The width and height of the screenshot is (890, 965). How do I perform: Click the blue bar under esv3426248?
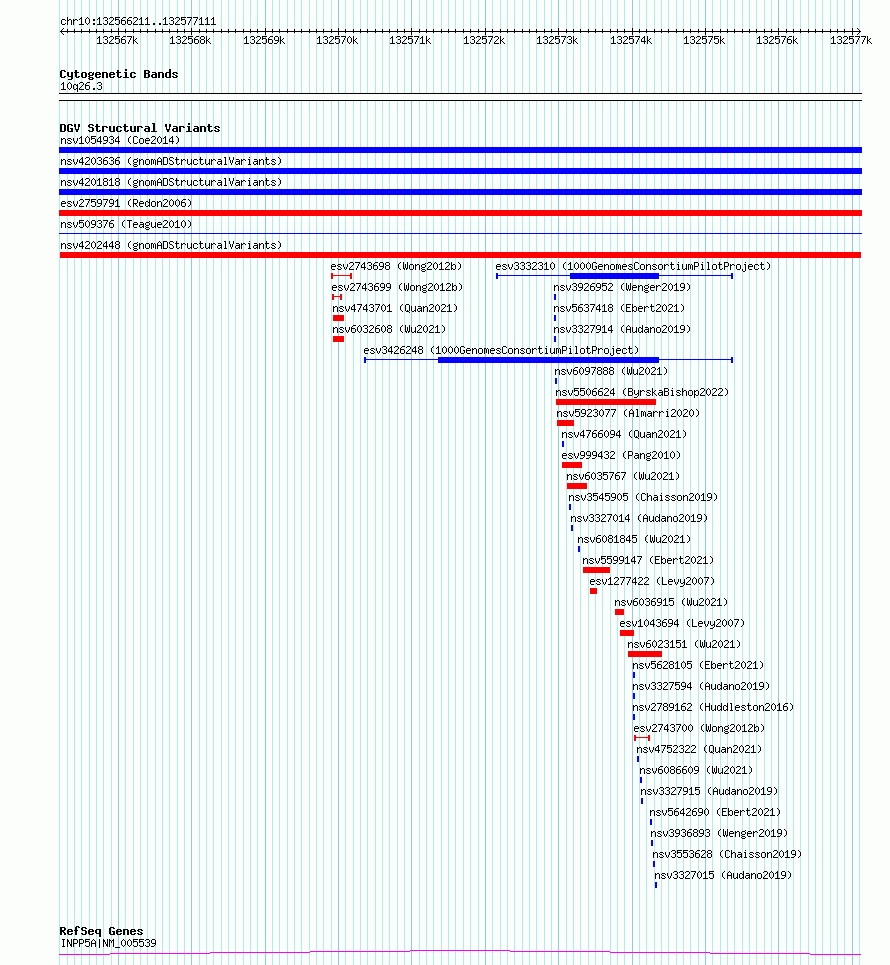548,360
